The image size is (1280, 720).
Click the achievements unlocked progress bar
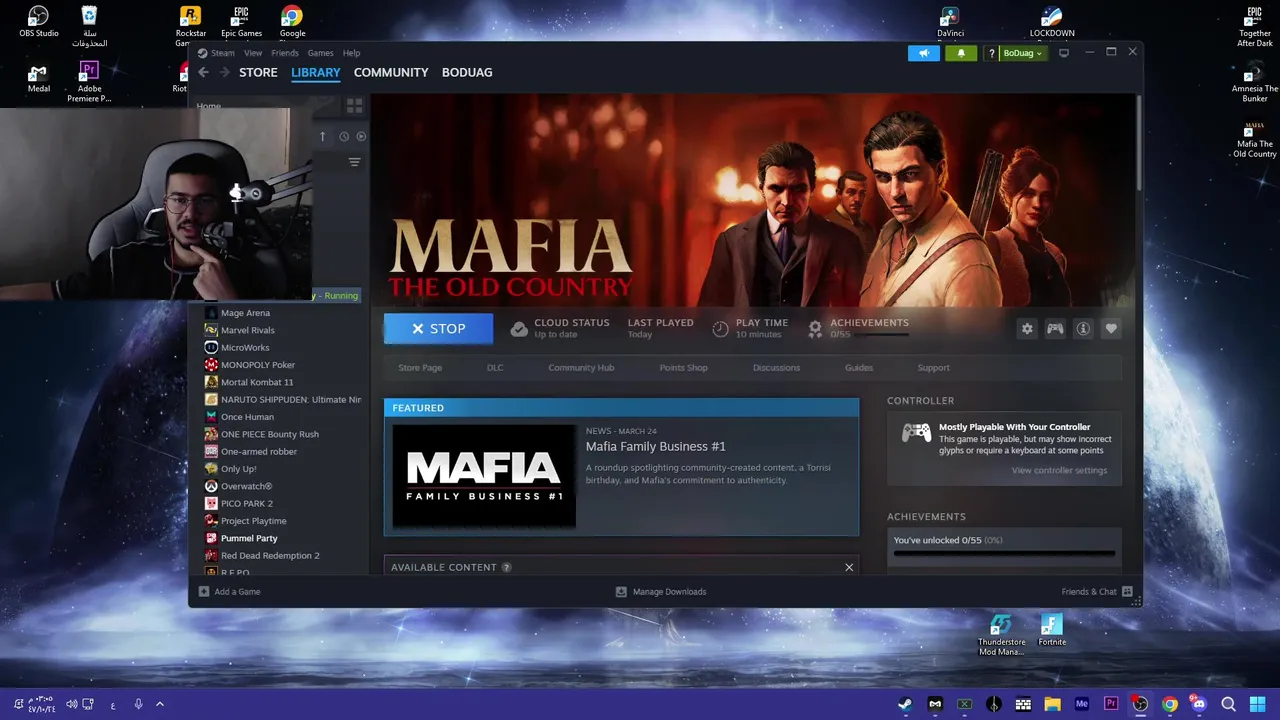pos(1004,552)
